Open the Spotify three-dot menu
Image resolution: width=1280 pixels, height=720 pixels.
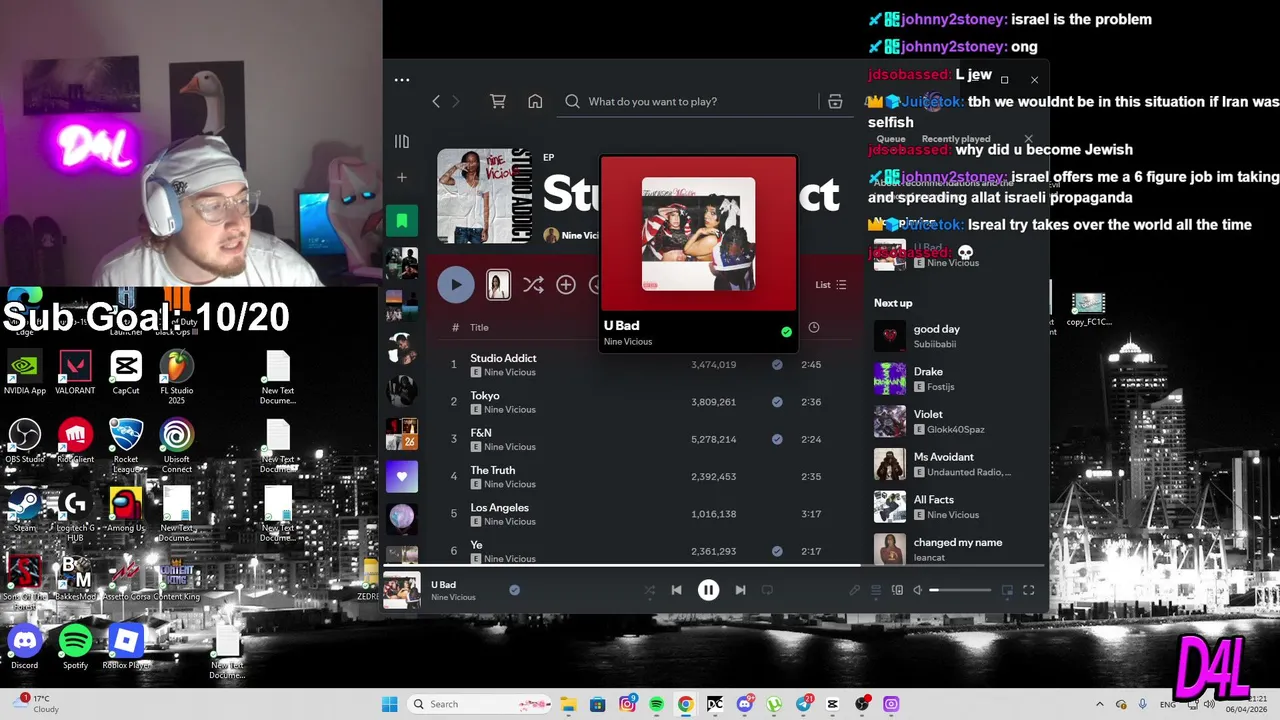(x=401, y=80)
